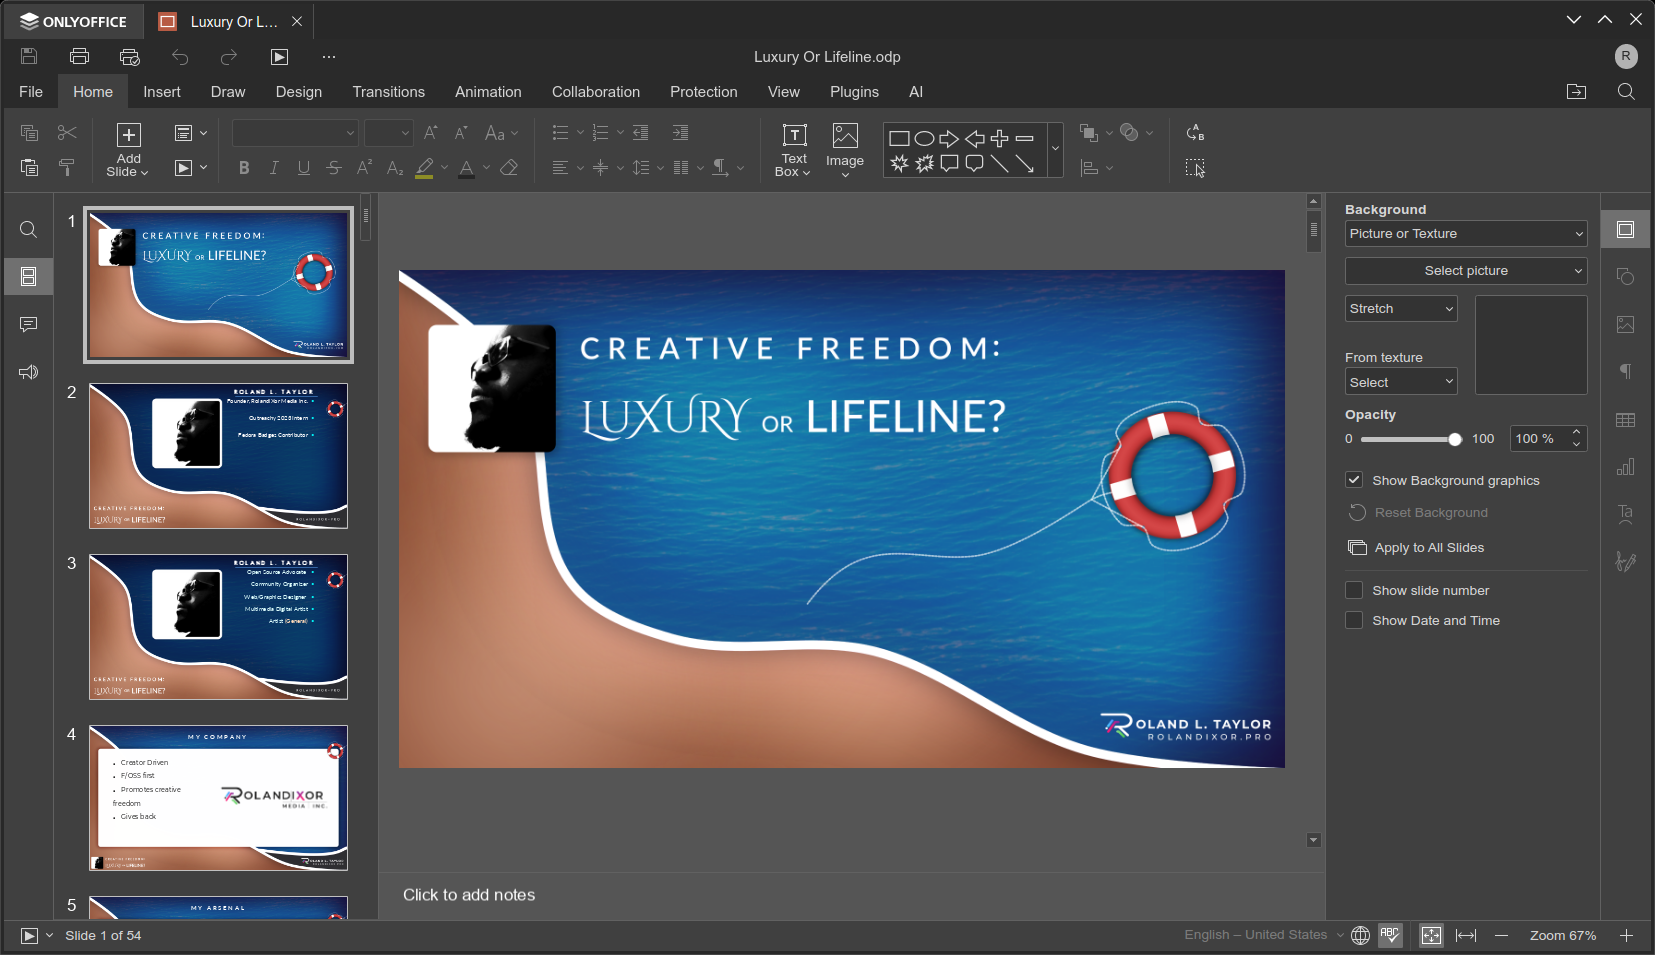1655x955 pixels.
Task: Click the Select picture button
Action: point(1465,270)
